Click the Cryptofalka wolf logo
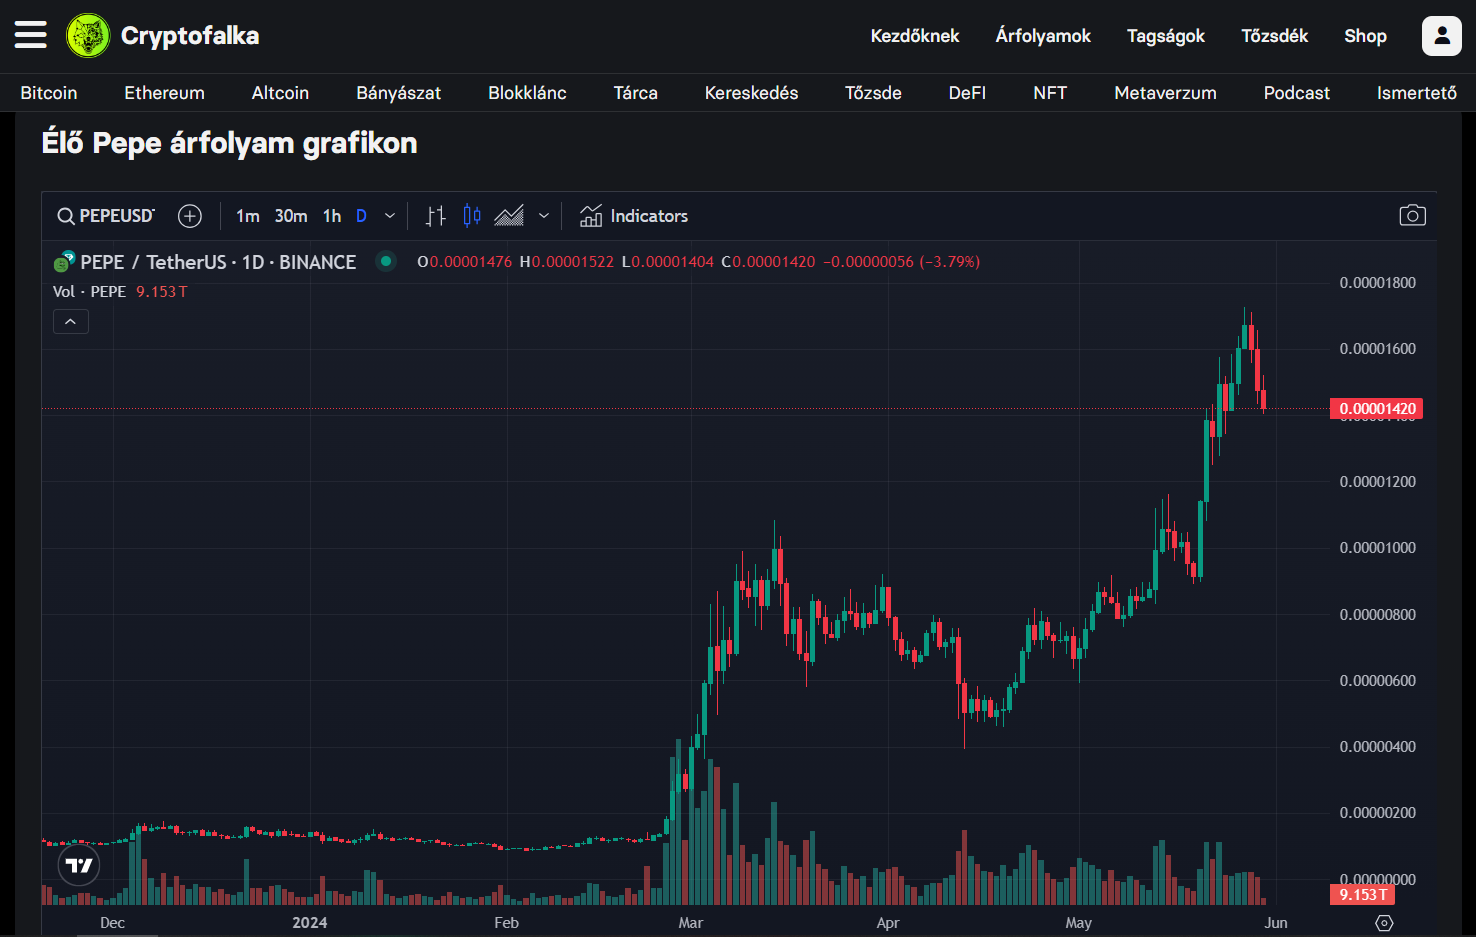Image resolution: width=1476 pixels, height=937 pixels. tap(88, 36)
